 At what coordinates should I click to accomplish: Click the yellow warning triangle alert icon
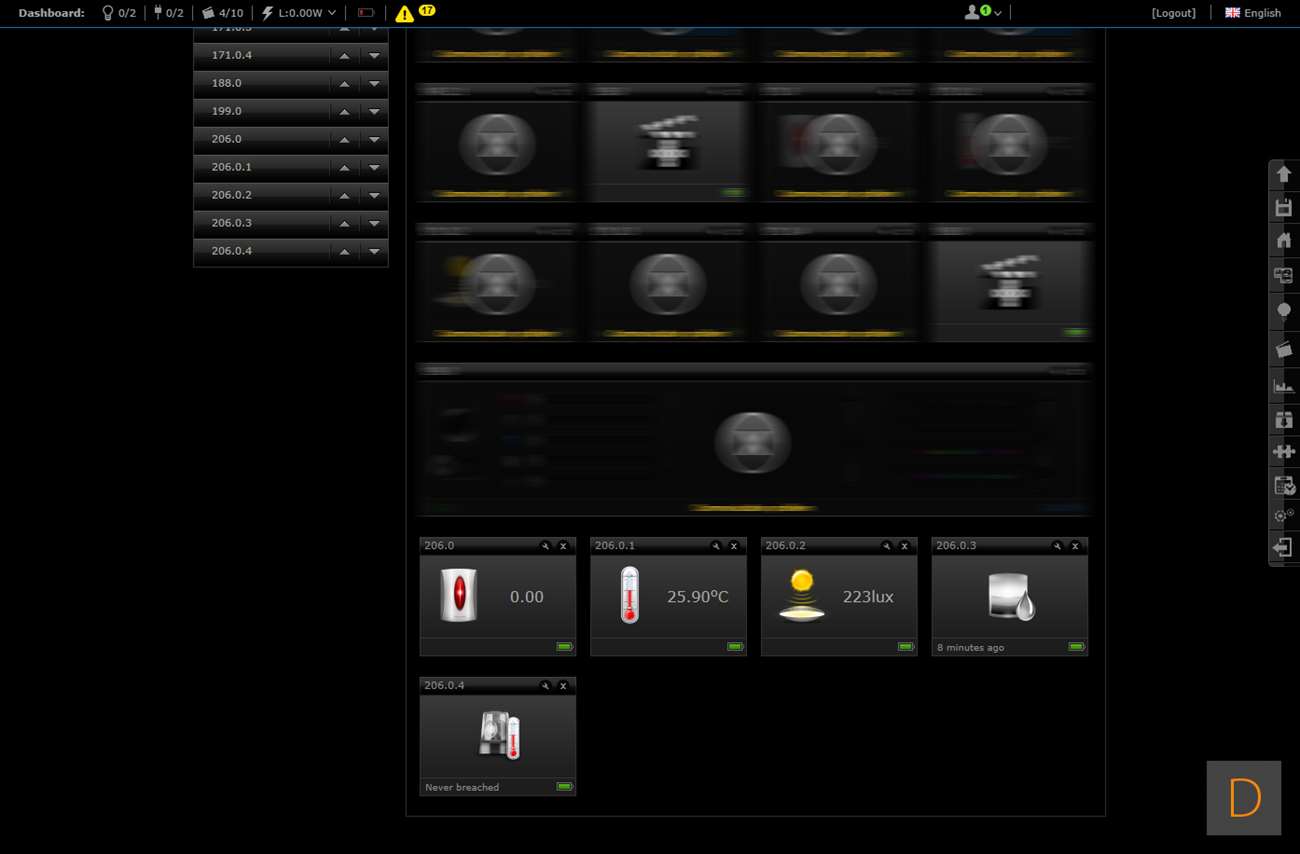[404, 14]
